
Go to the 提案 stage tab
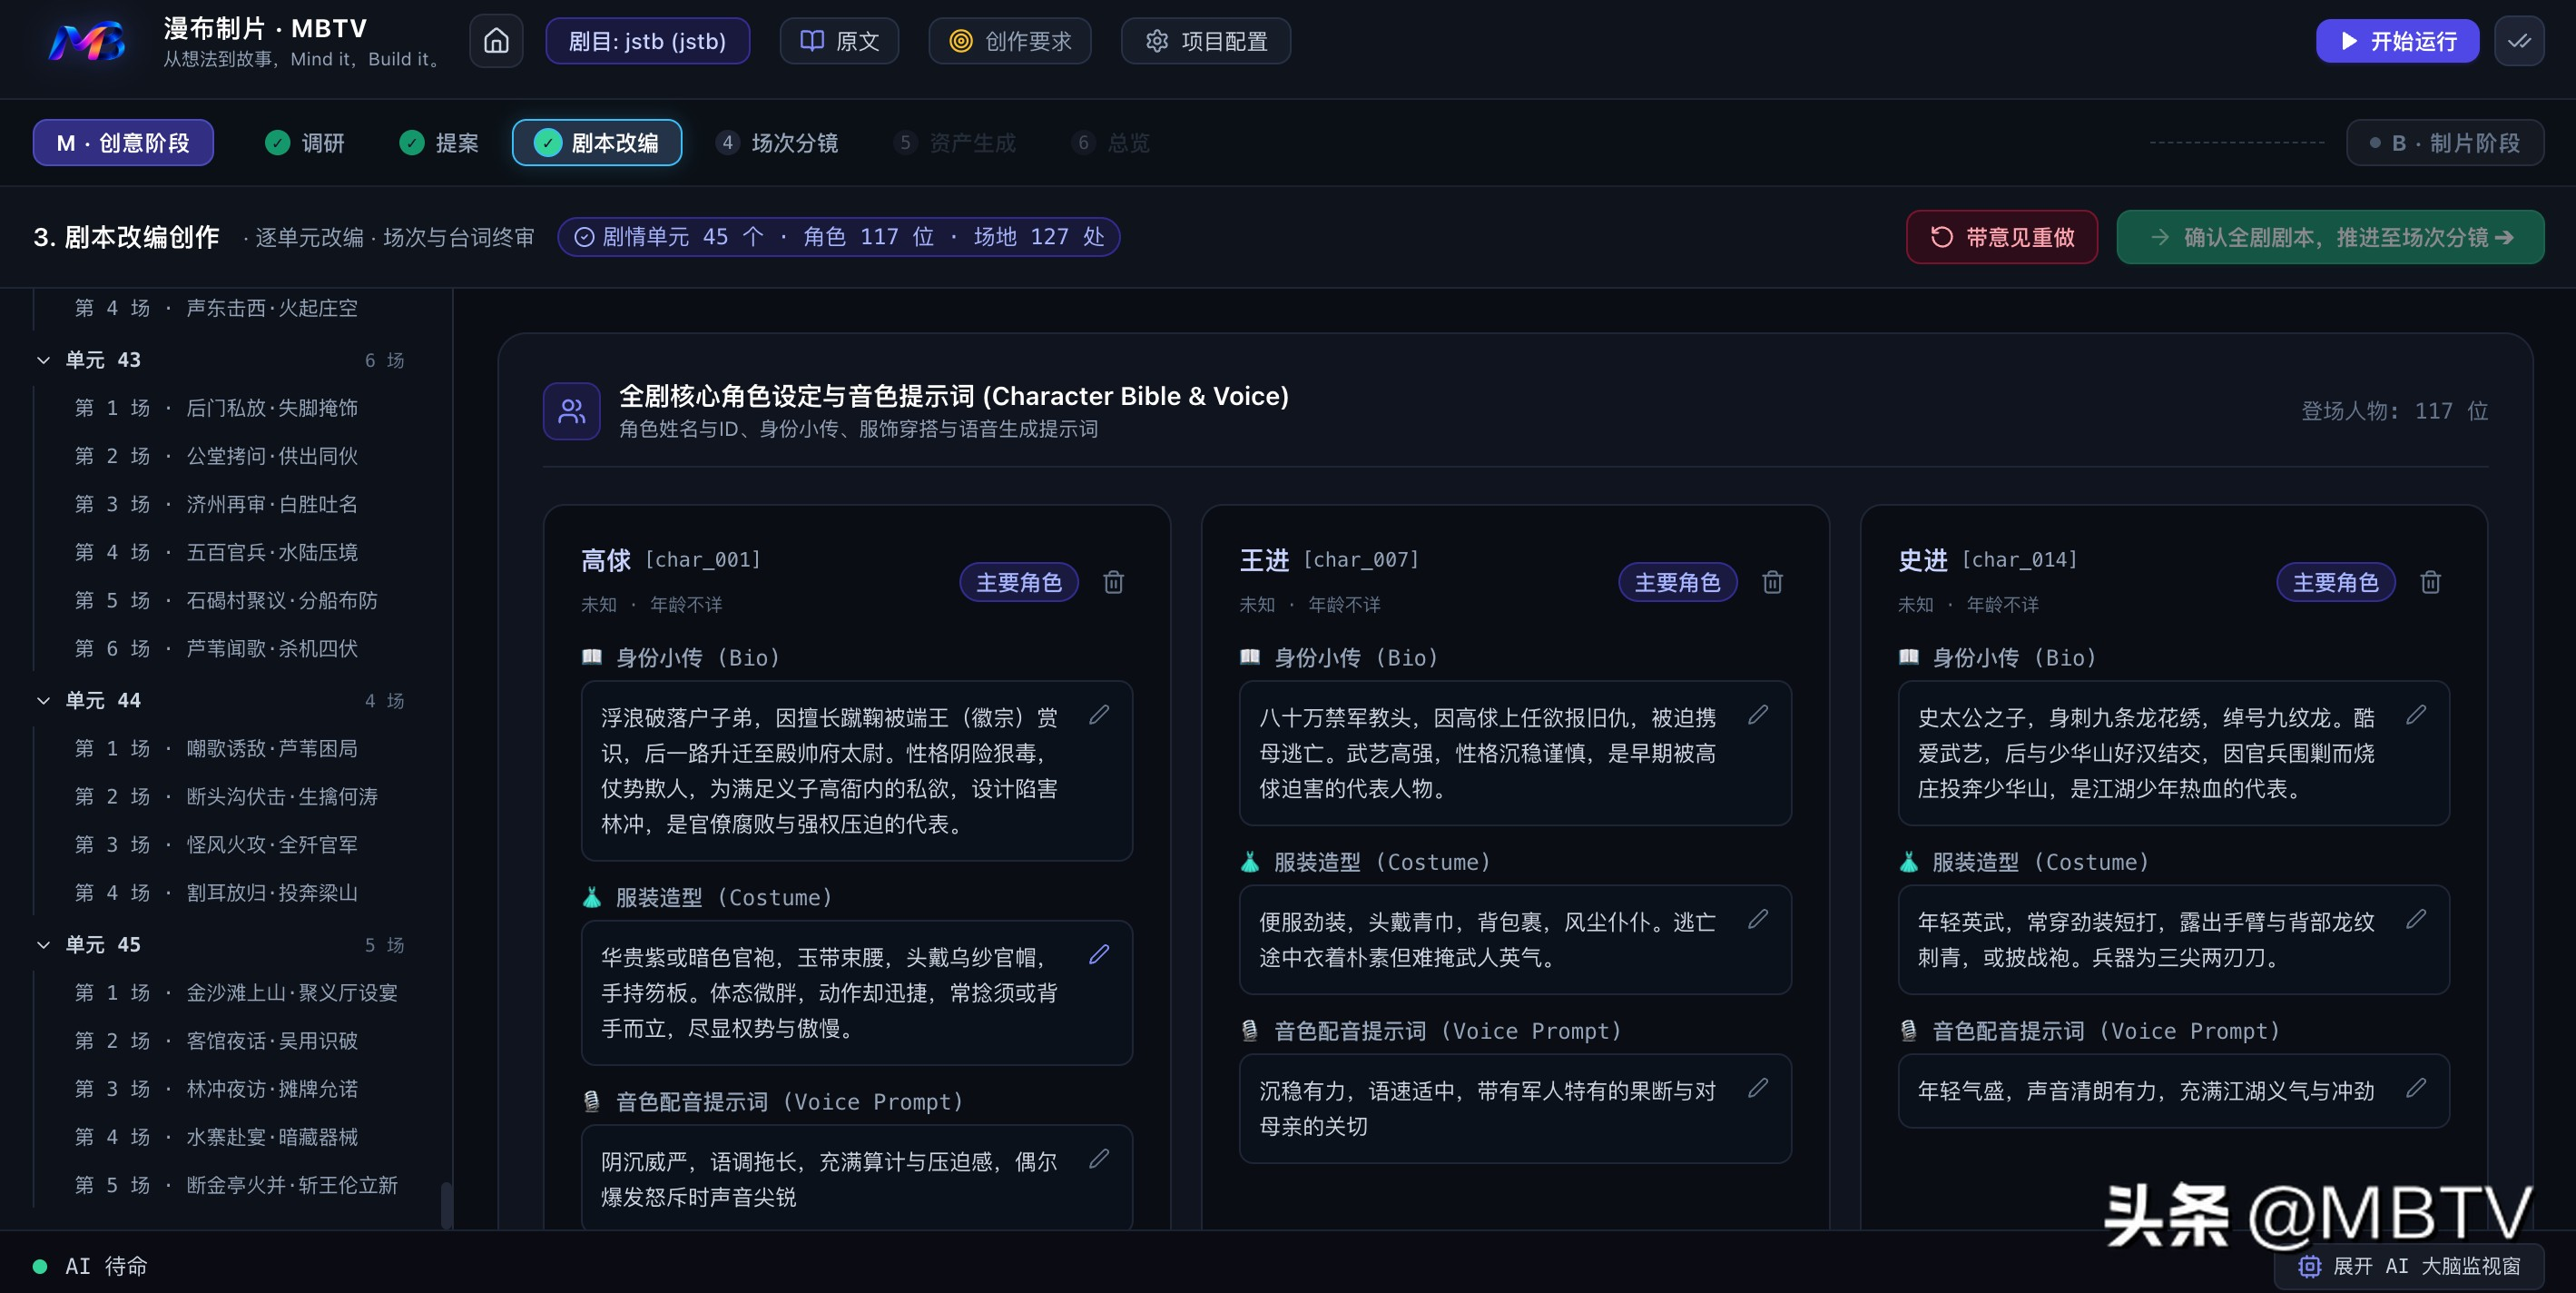pyautogui.click(x=439, y=143)
